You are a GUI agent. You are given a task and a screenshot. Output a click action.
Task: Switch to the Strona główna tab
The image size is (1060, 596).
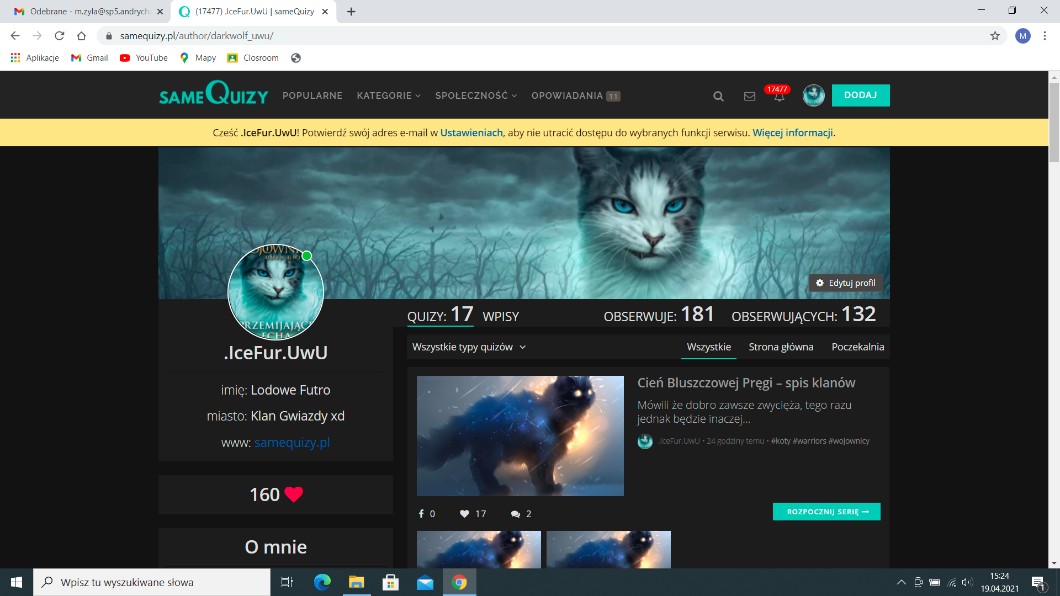(x=781, y=347)
